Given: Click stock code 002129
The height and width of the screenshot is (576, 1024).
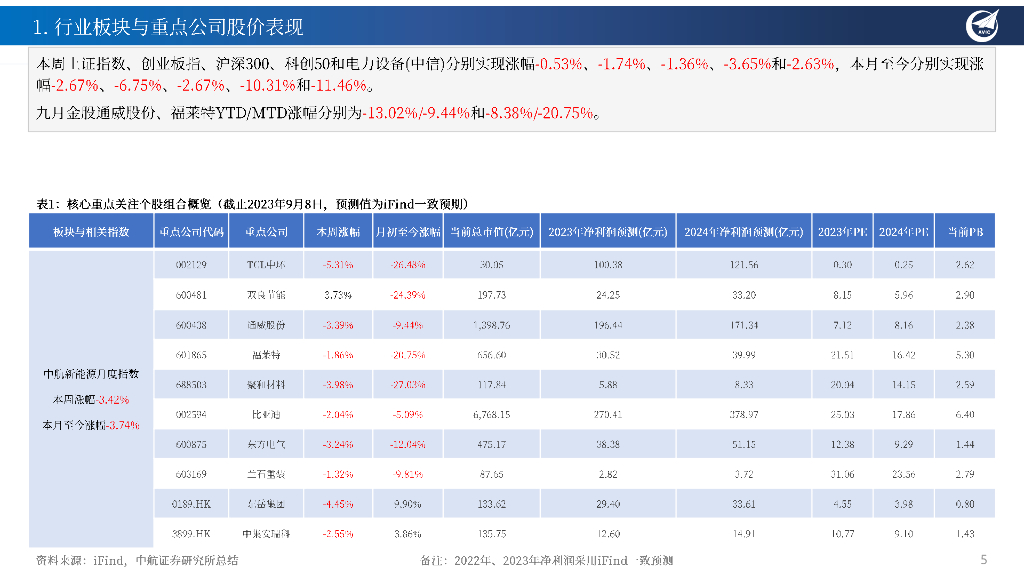Looking at the screenshot, I should pos(191,264).
